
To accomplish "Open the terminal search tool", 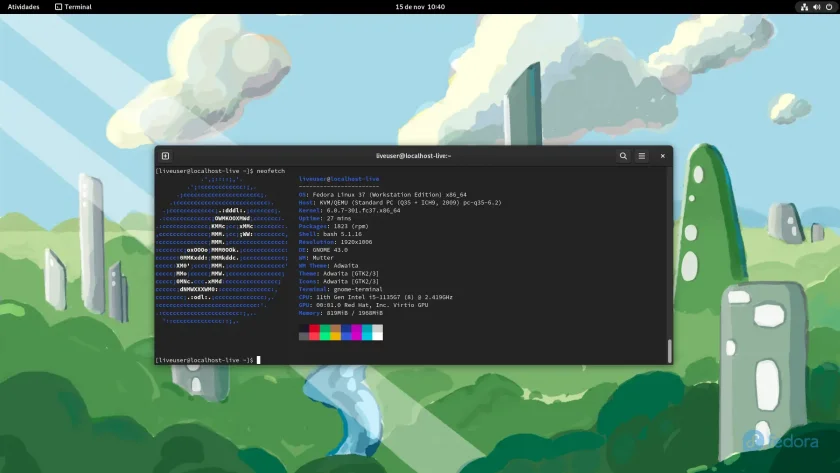I will [623, 156].
